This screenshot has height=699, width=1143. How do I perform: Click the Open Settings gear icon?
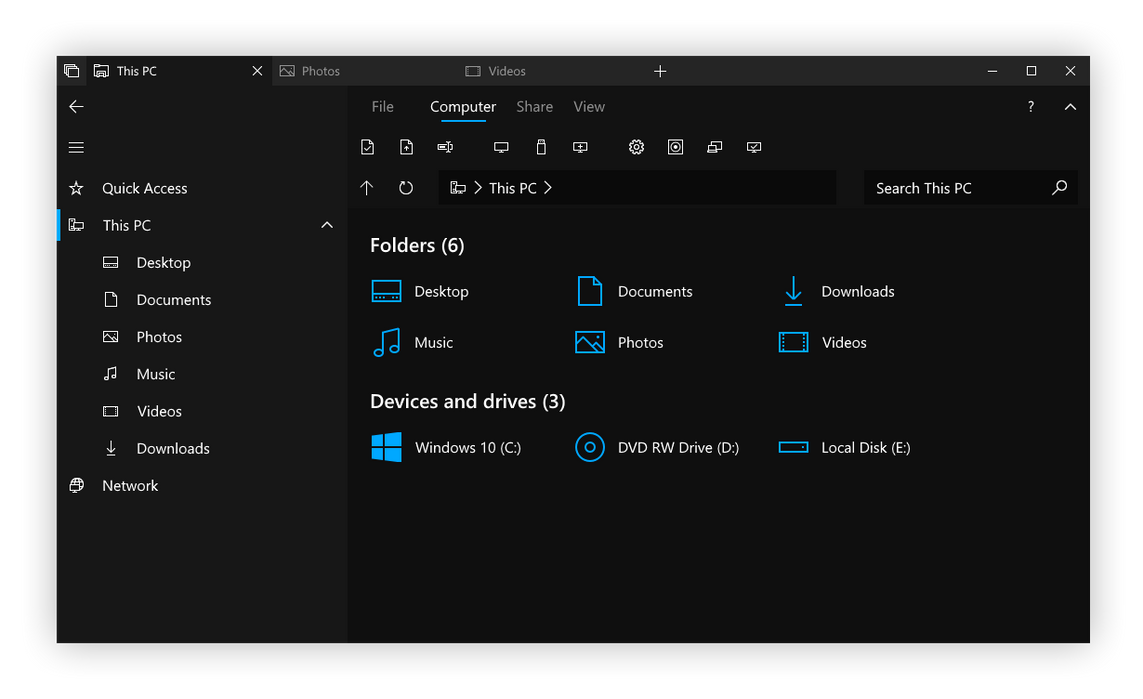coord(636,146)
